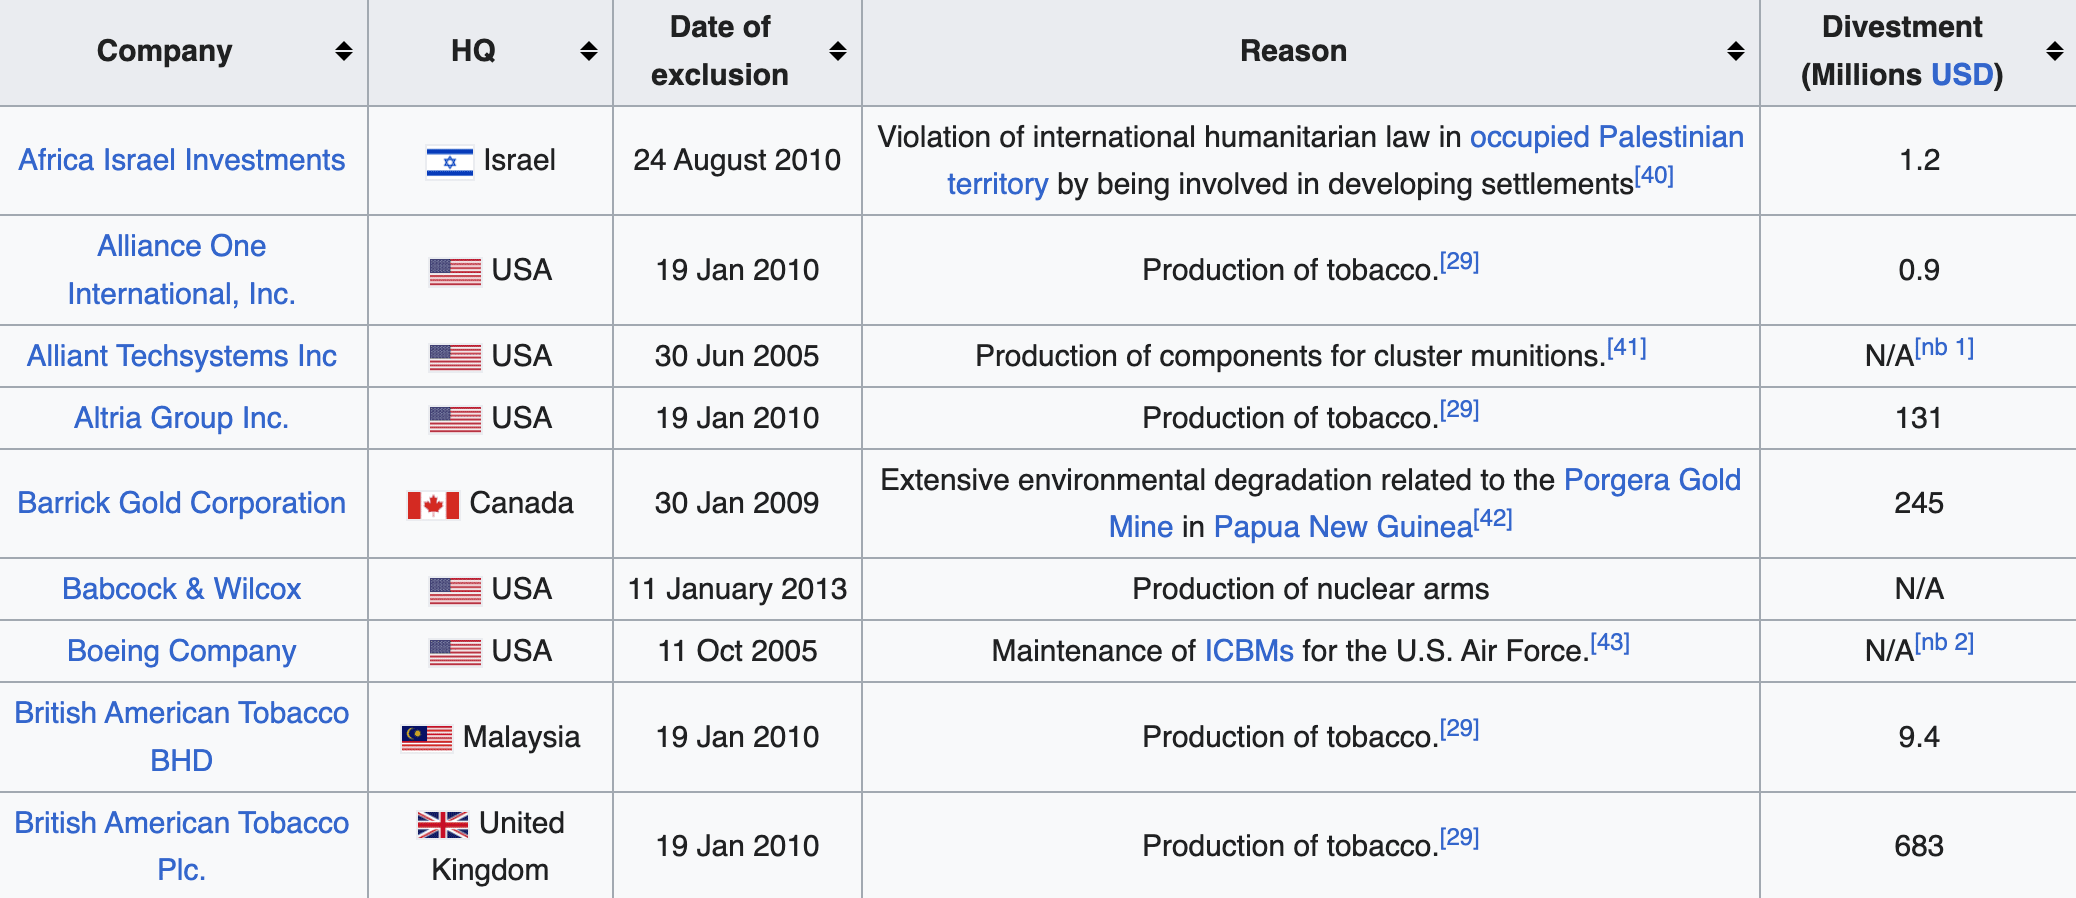
Task: Sort table by Company column arrows
Action: (x=344, y=51)
